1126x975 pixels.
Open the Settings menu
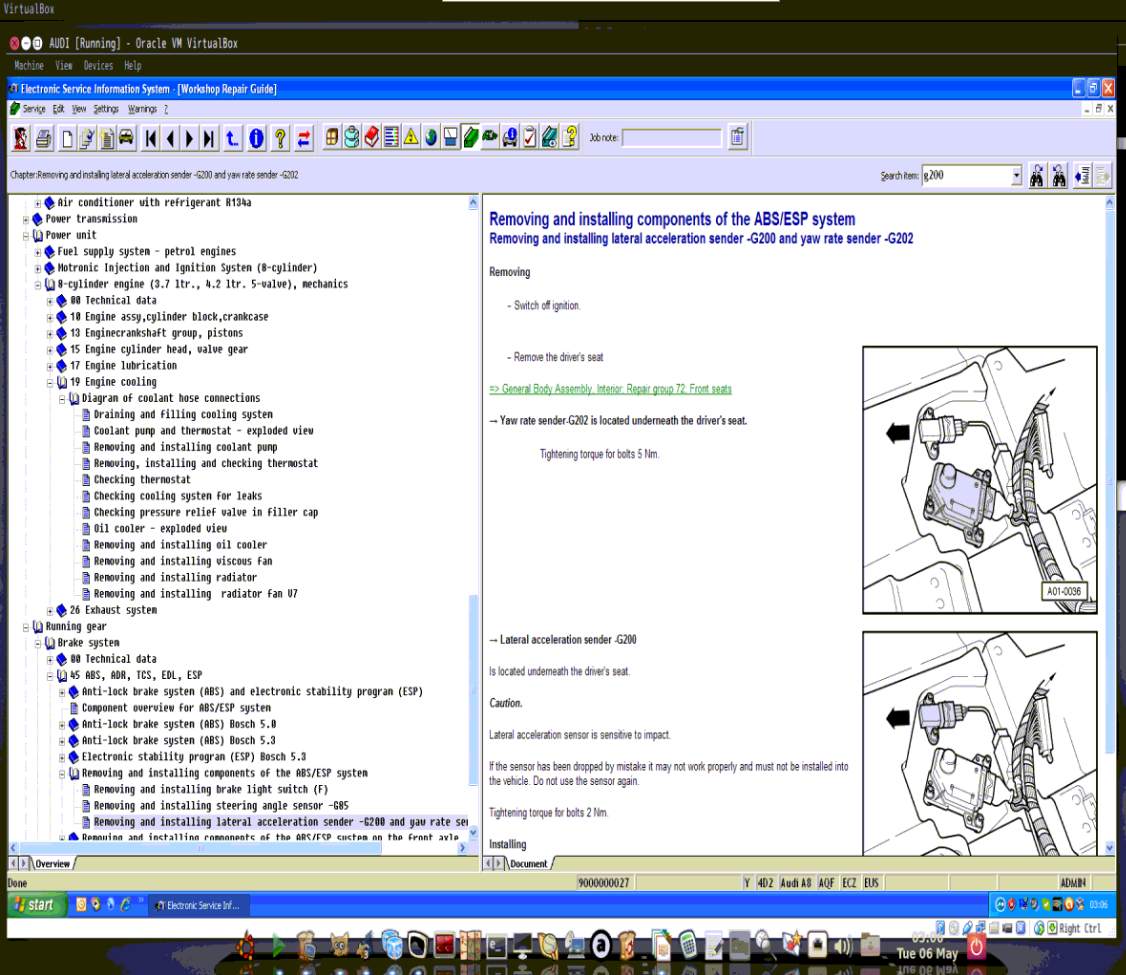(106, 109)
